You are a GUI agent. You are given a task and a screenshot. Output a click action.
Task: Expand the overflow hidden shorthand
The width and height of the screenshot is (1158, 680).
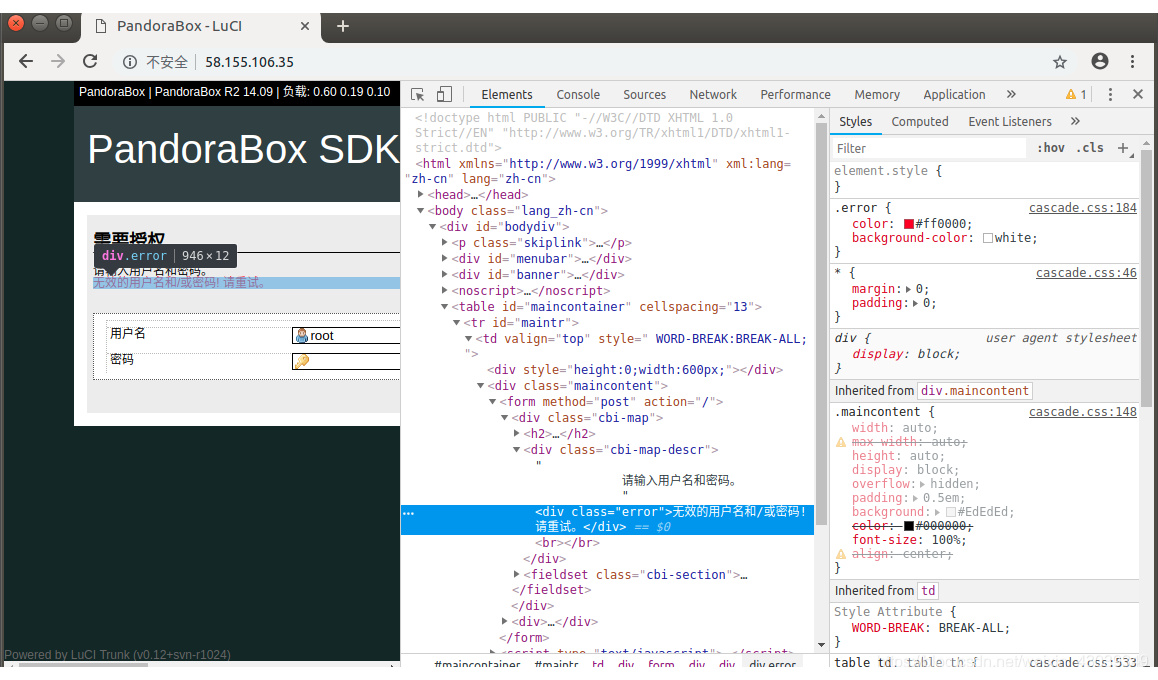pyautogui.click(x=922, y=484)
